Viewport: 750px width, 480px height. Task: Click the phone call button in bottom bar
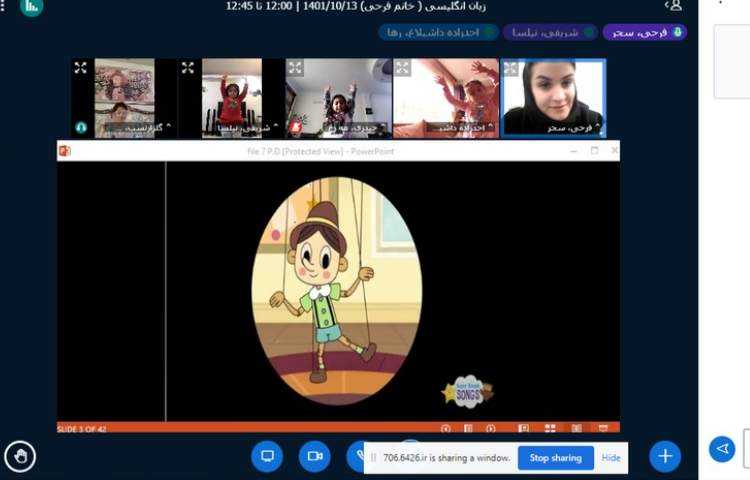point(355,456)
